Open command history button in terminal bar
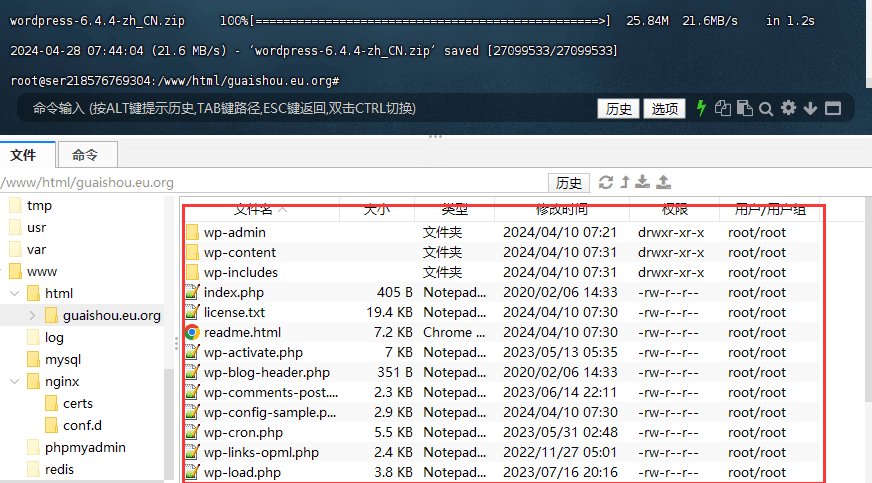Viewport: 872px width, 483px height. [618, 108]
